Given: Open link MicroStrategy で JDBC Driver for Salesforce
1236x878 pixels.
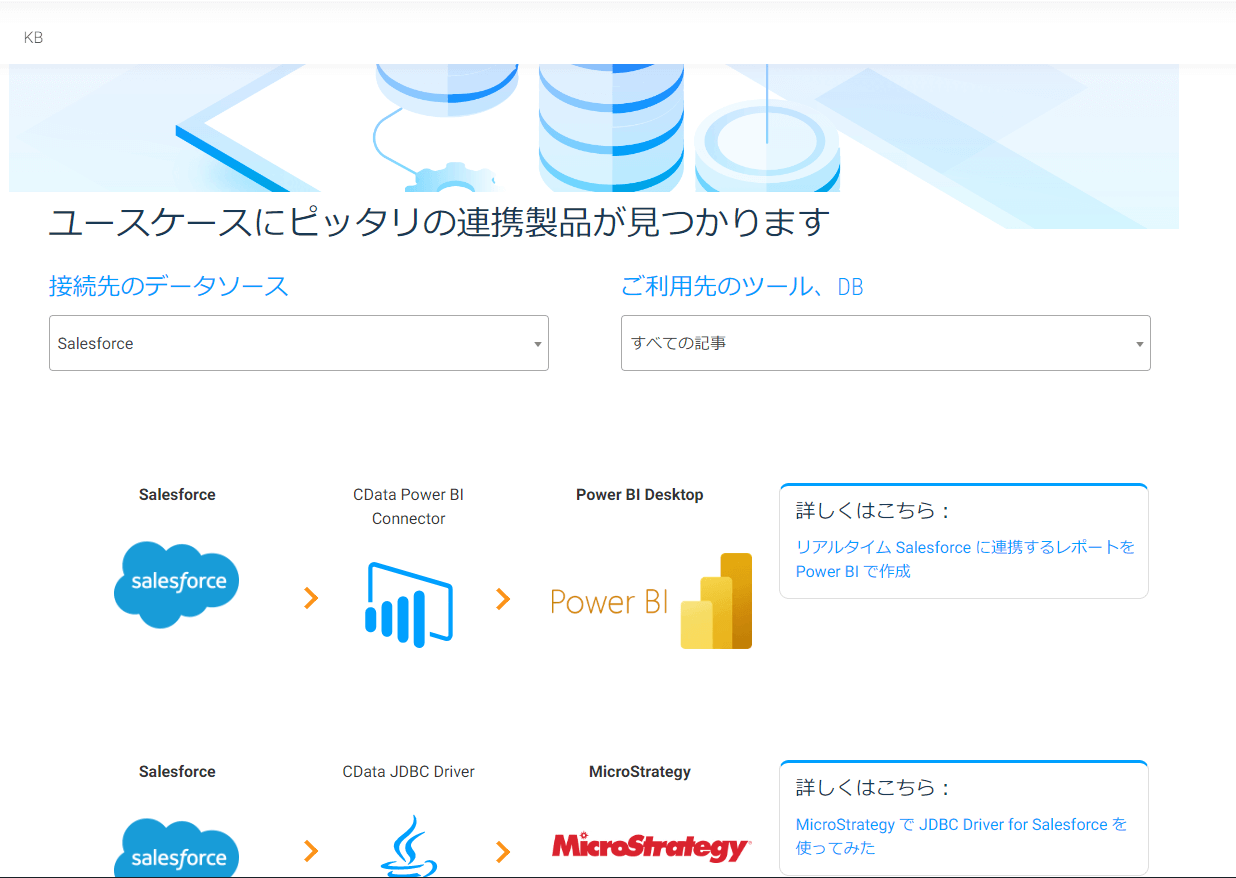Looking at the screenshot, I should [x=961, y=836].
